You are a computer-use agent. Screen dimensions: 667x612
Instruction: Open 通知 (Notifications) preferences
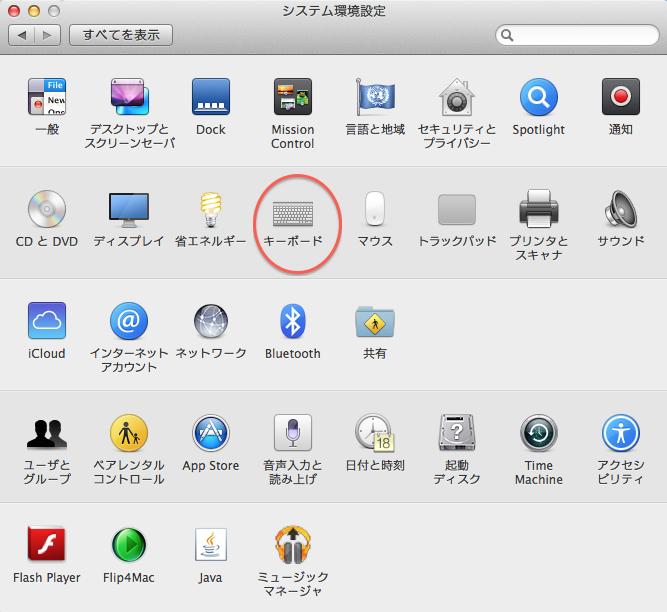[621, 97]
